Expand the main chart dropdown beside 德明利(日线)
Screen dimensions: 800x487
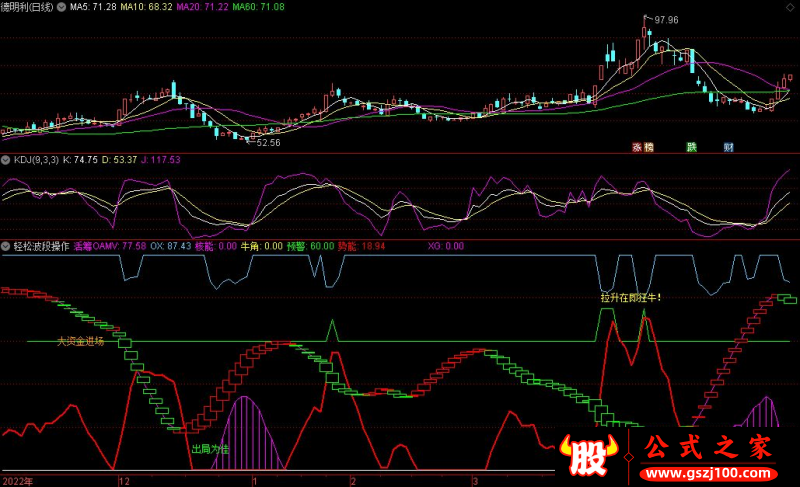pyautogui.click(x=61, y=7)
